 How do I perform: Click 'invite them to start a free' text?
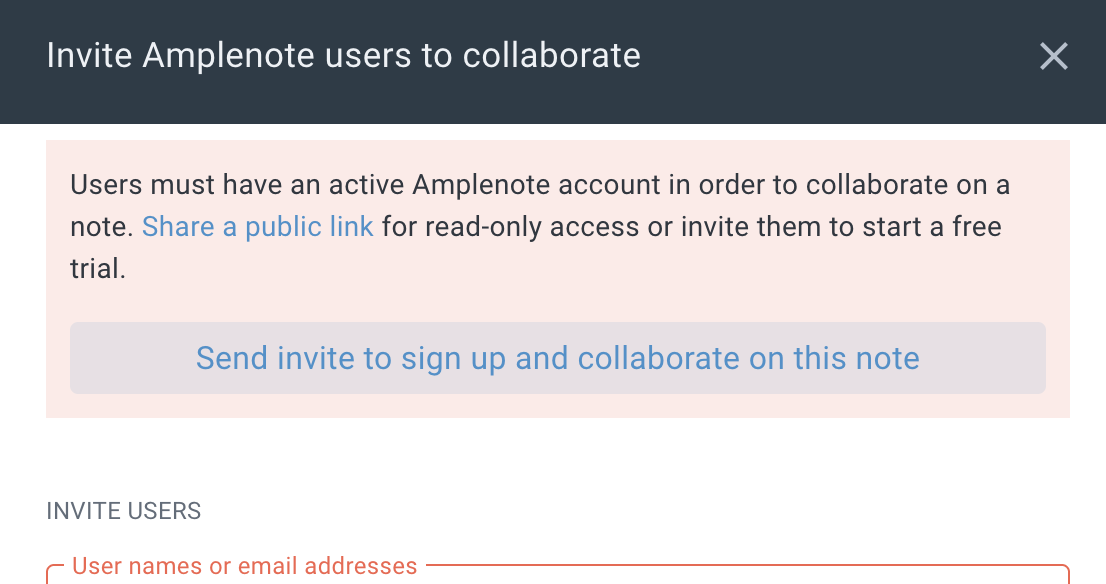coord(825,227)
